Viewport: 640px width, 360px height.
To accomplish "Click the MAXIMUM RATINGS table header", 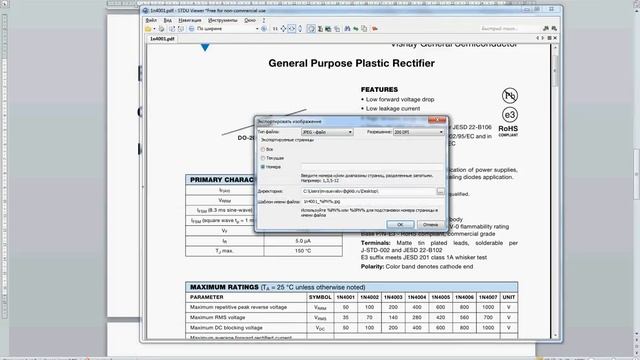I will [351, 287].
